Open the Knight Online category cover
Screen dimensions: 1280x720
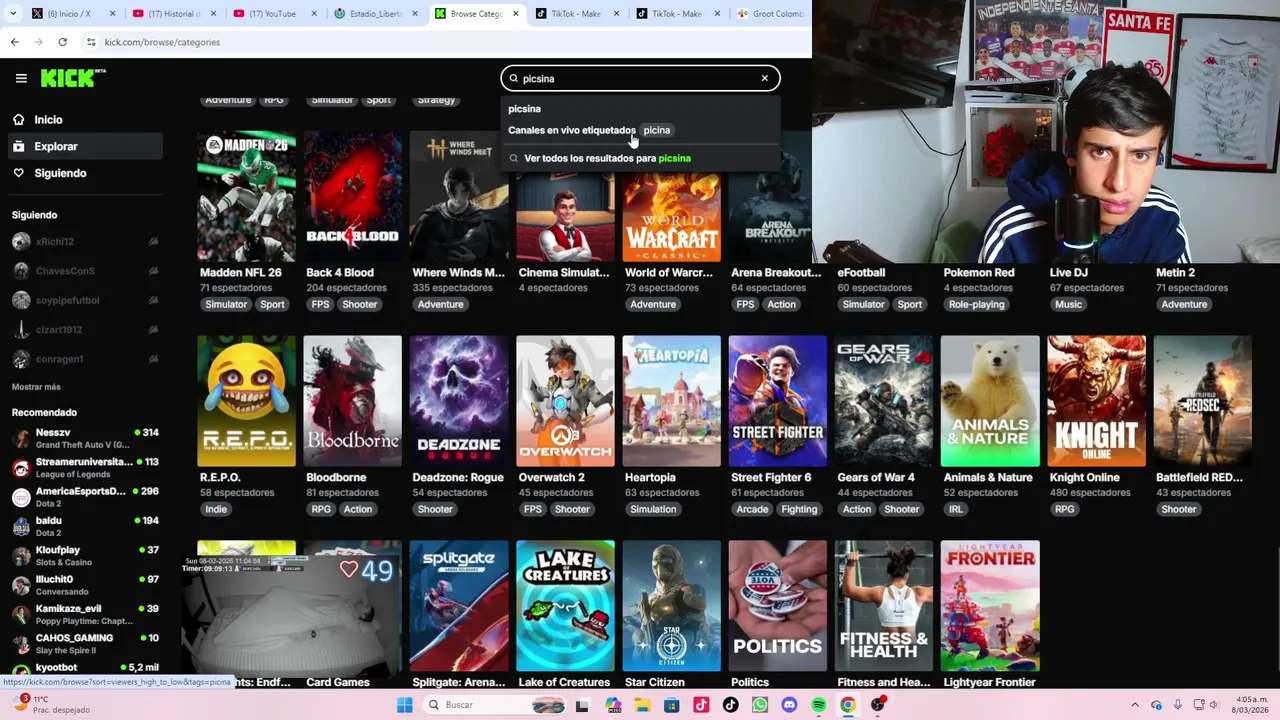(x=1096, y=401)
